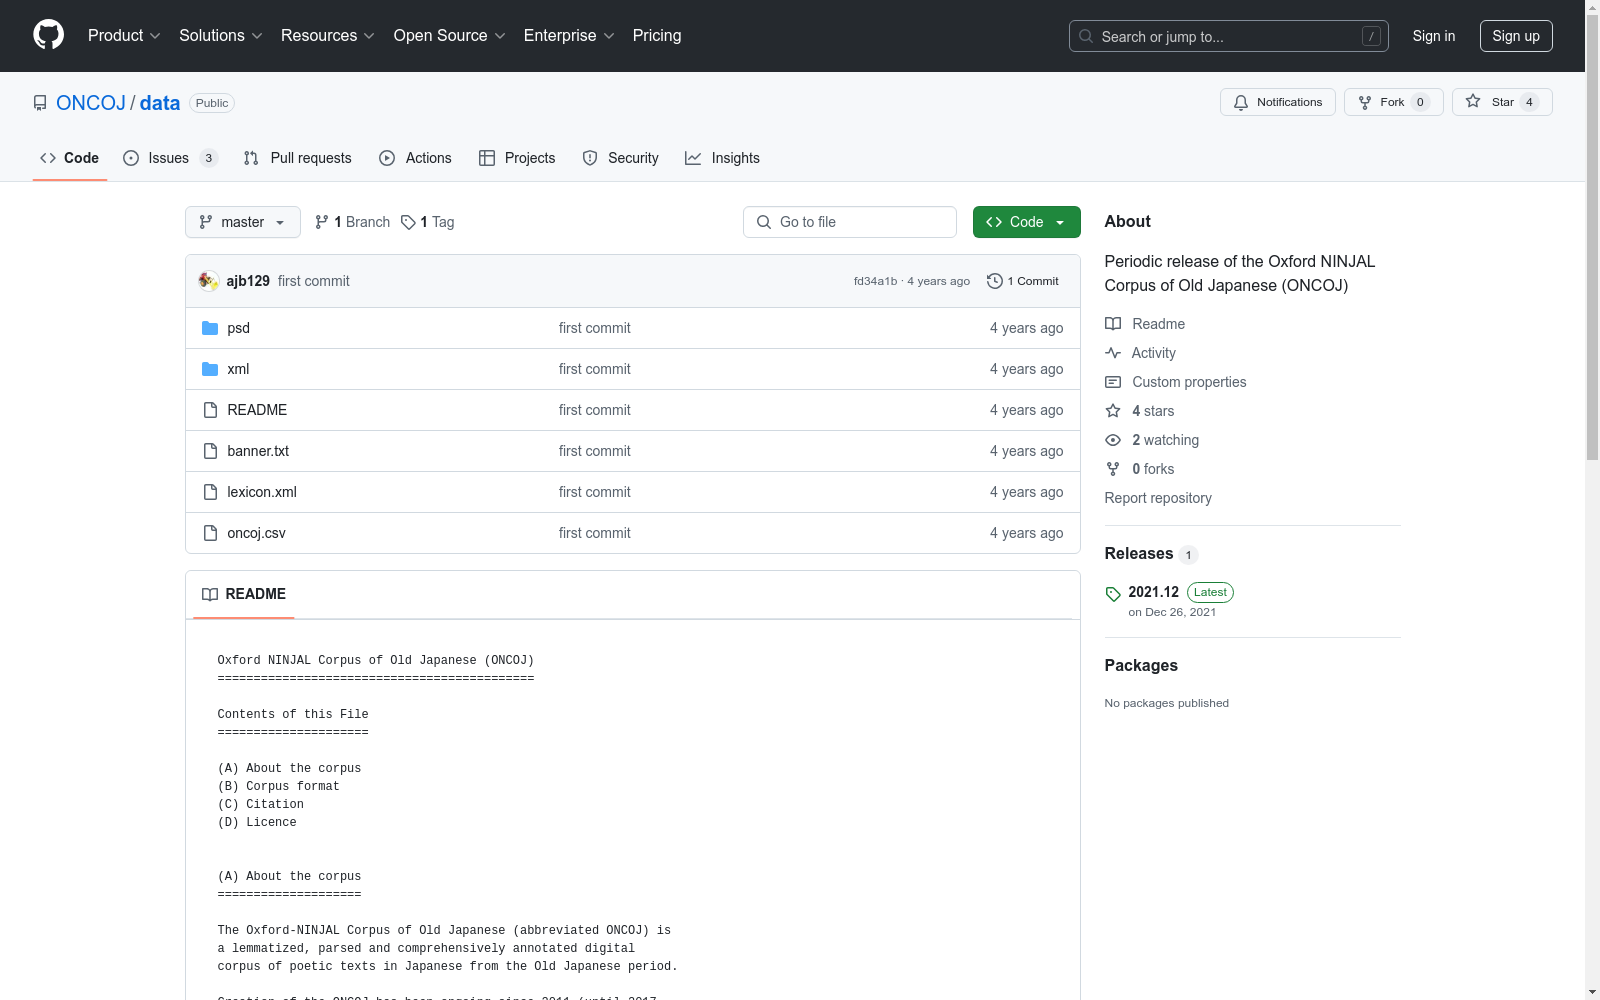View the 1 Tag link

coord(428,222)
